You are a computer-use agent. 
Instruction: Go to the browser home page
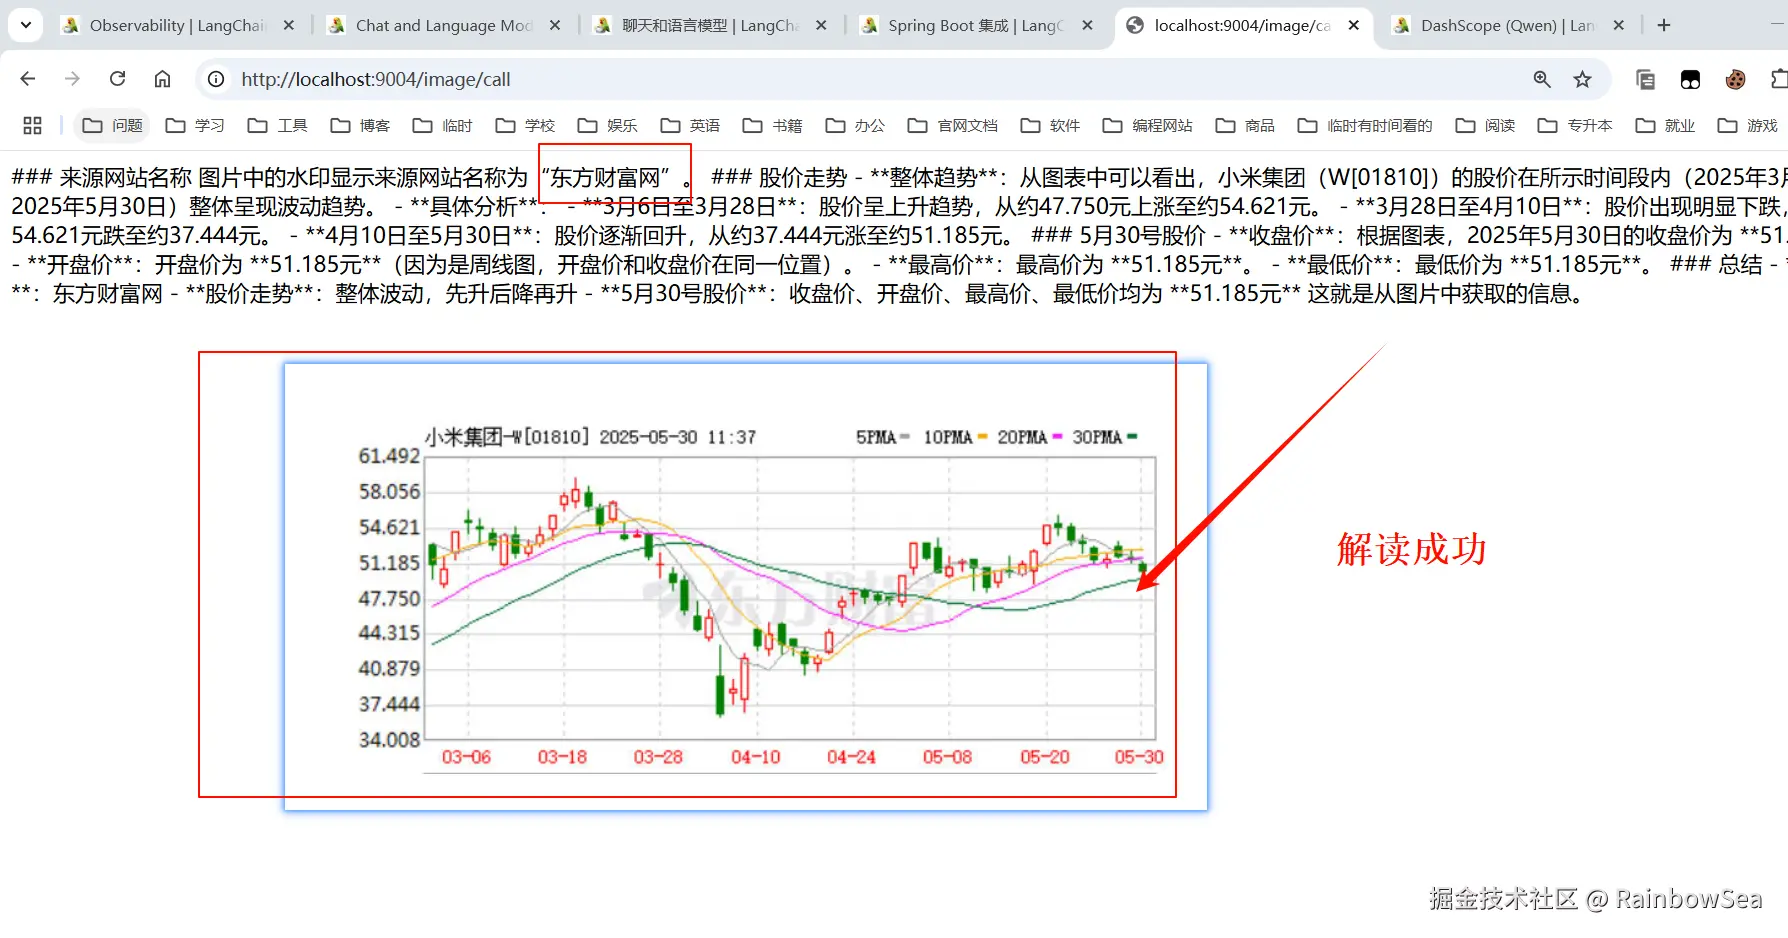[162, 79]
